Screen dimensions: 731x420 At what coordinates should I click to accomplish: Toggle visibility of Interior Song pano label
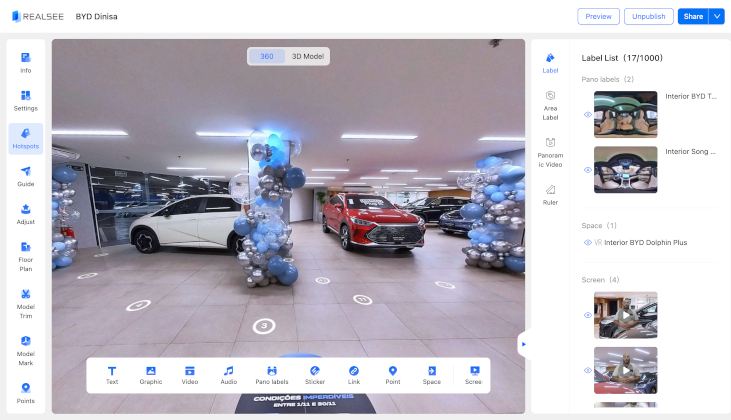[x=587, y=170]
